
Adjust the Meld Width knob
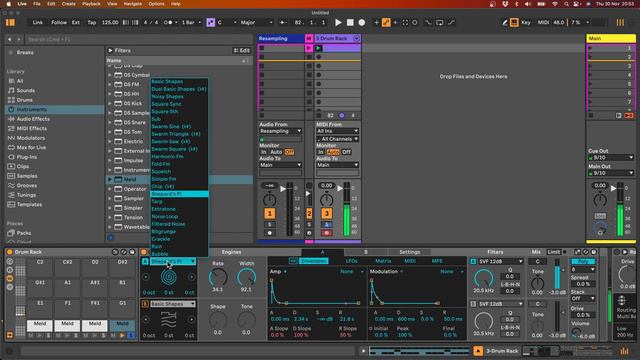click(x=246, y=278)
